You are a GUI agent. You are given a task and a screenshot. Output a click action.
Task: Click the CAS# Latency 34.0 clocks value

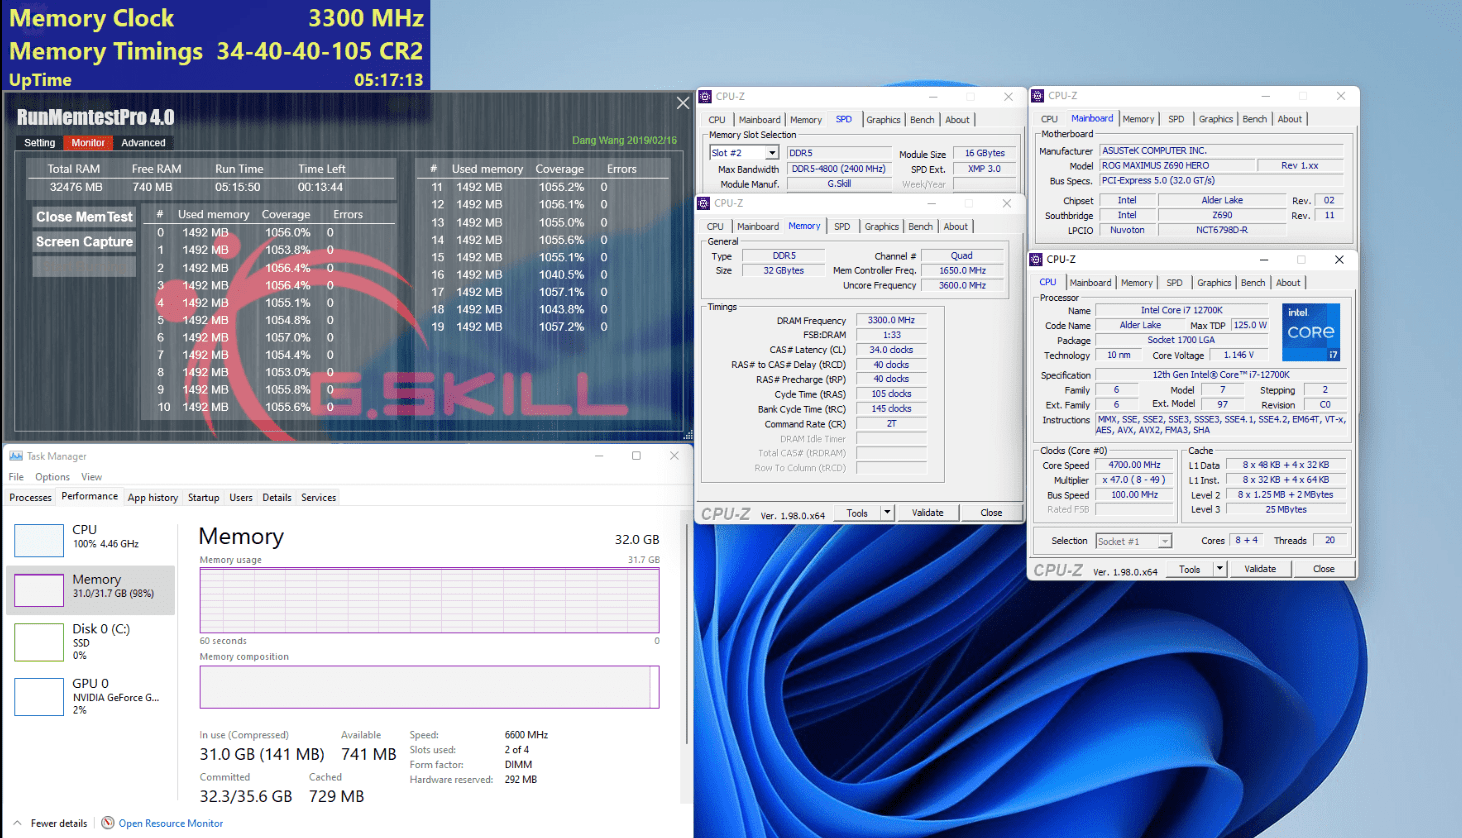pyautogui.click(x=891, y=350)
